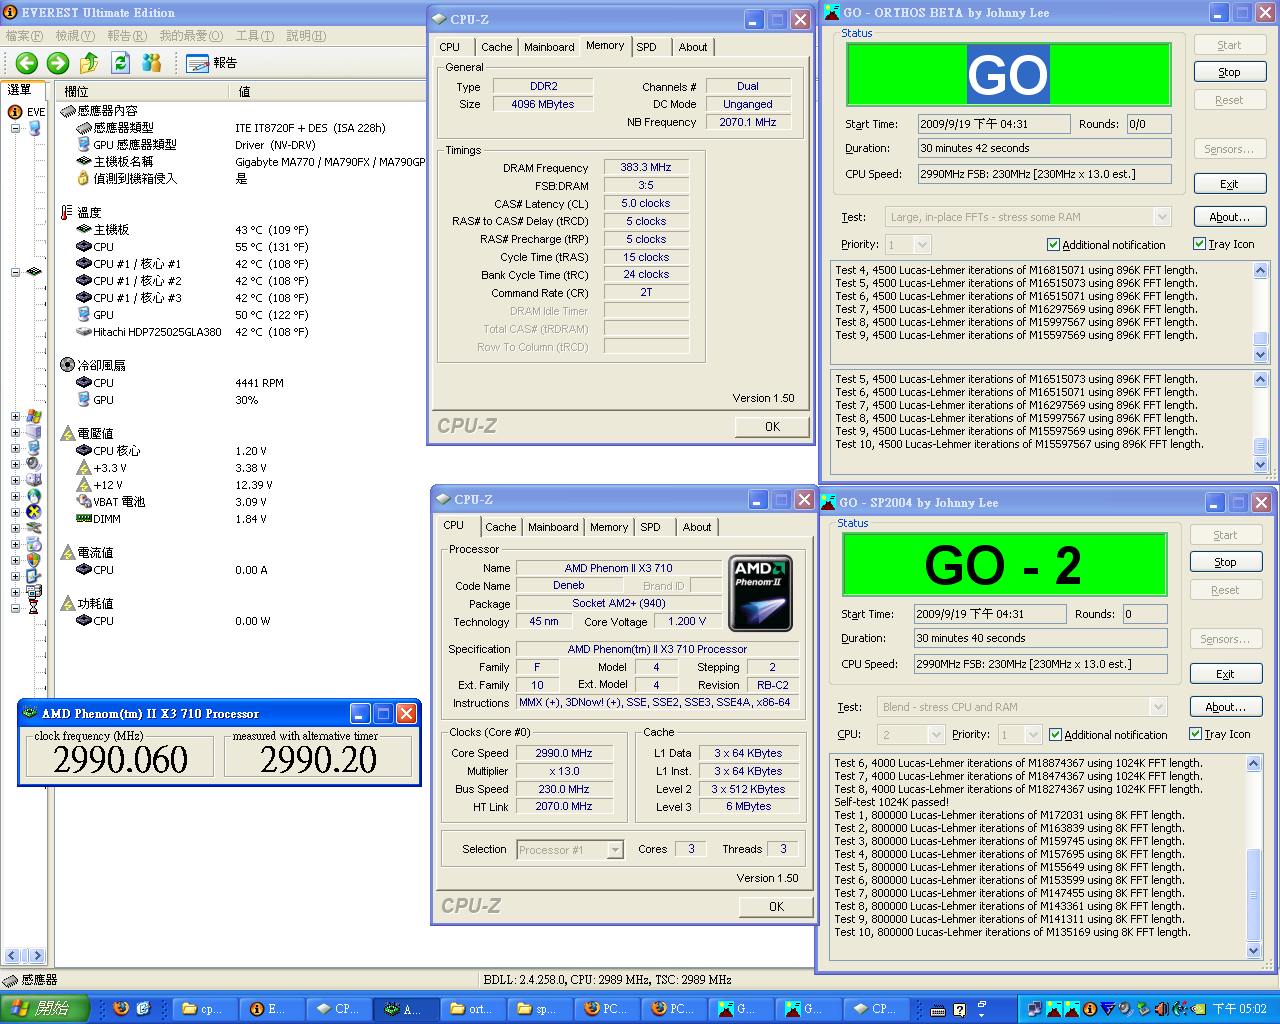Image resolution: width=1280 pixels, height=1024 pixels.
Task: Open the Test Blend dropdown in SP2004
Action: click(1158, 707)
